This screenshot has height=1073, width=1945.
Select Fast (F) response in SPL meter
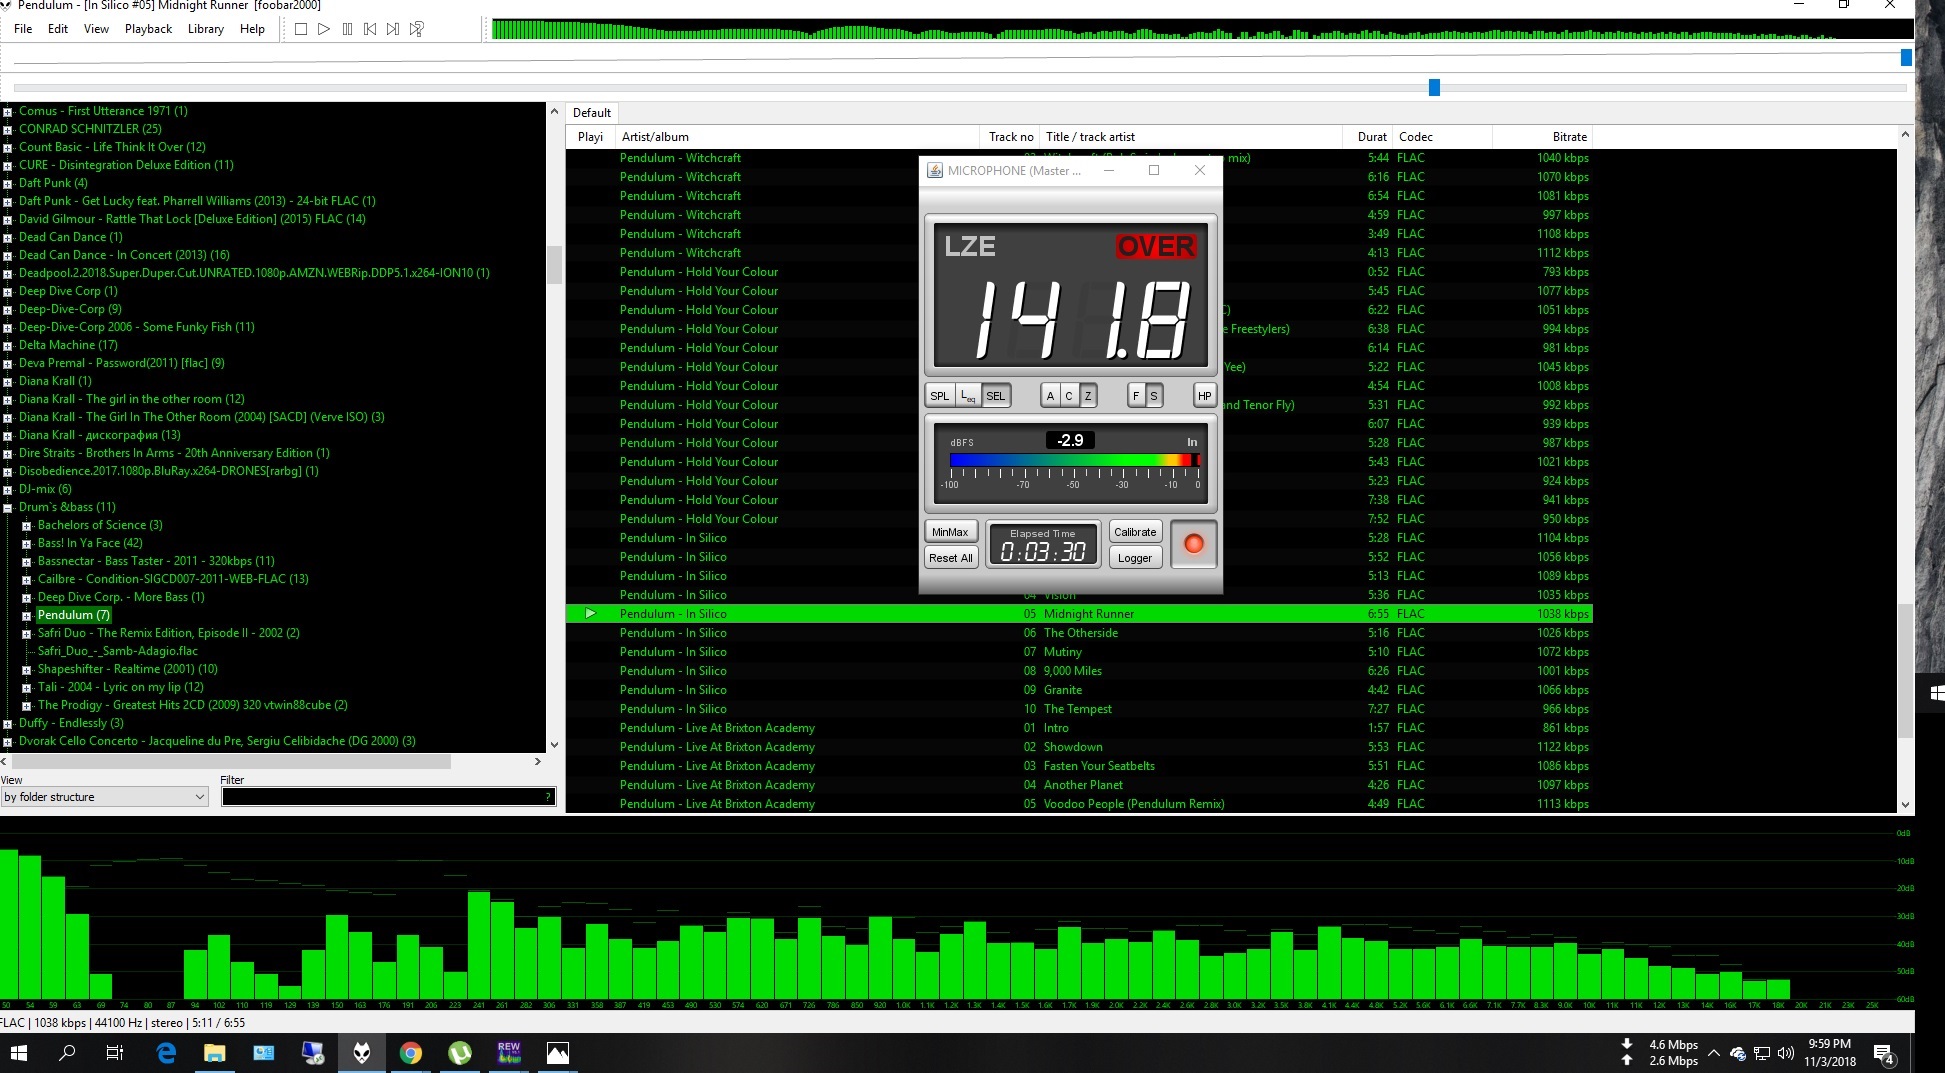point(1136,396)
